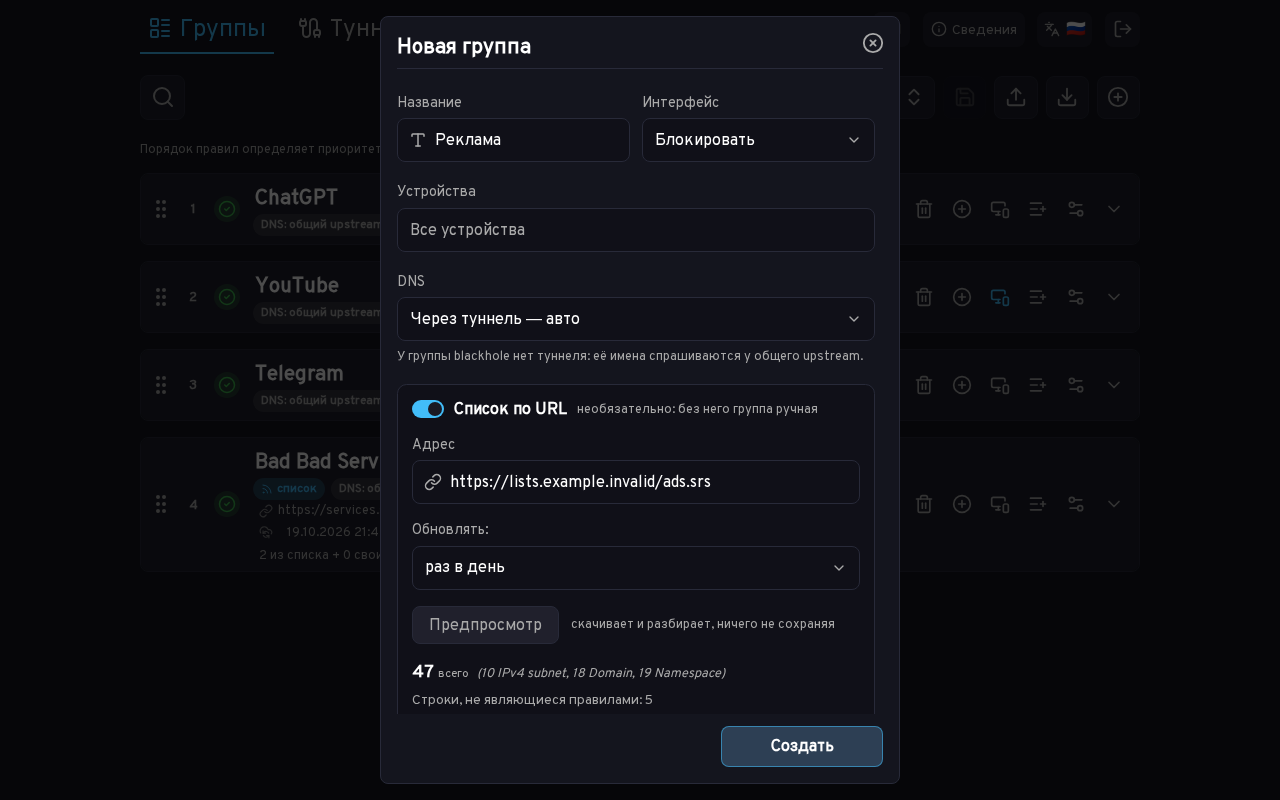The width and height of the screenshot is (1280, 800).
Task: Click the devices icon in ChatGPT row
Action: tap(1000, 209)
